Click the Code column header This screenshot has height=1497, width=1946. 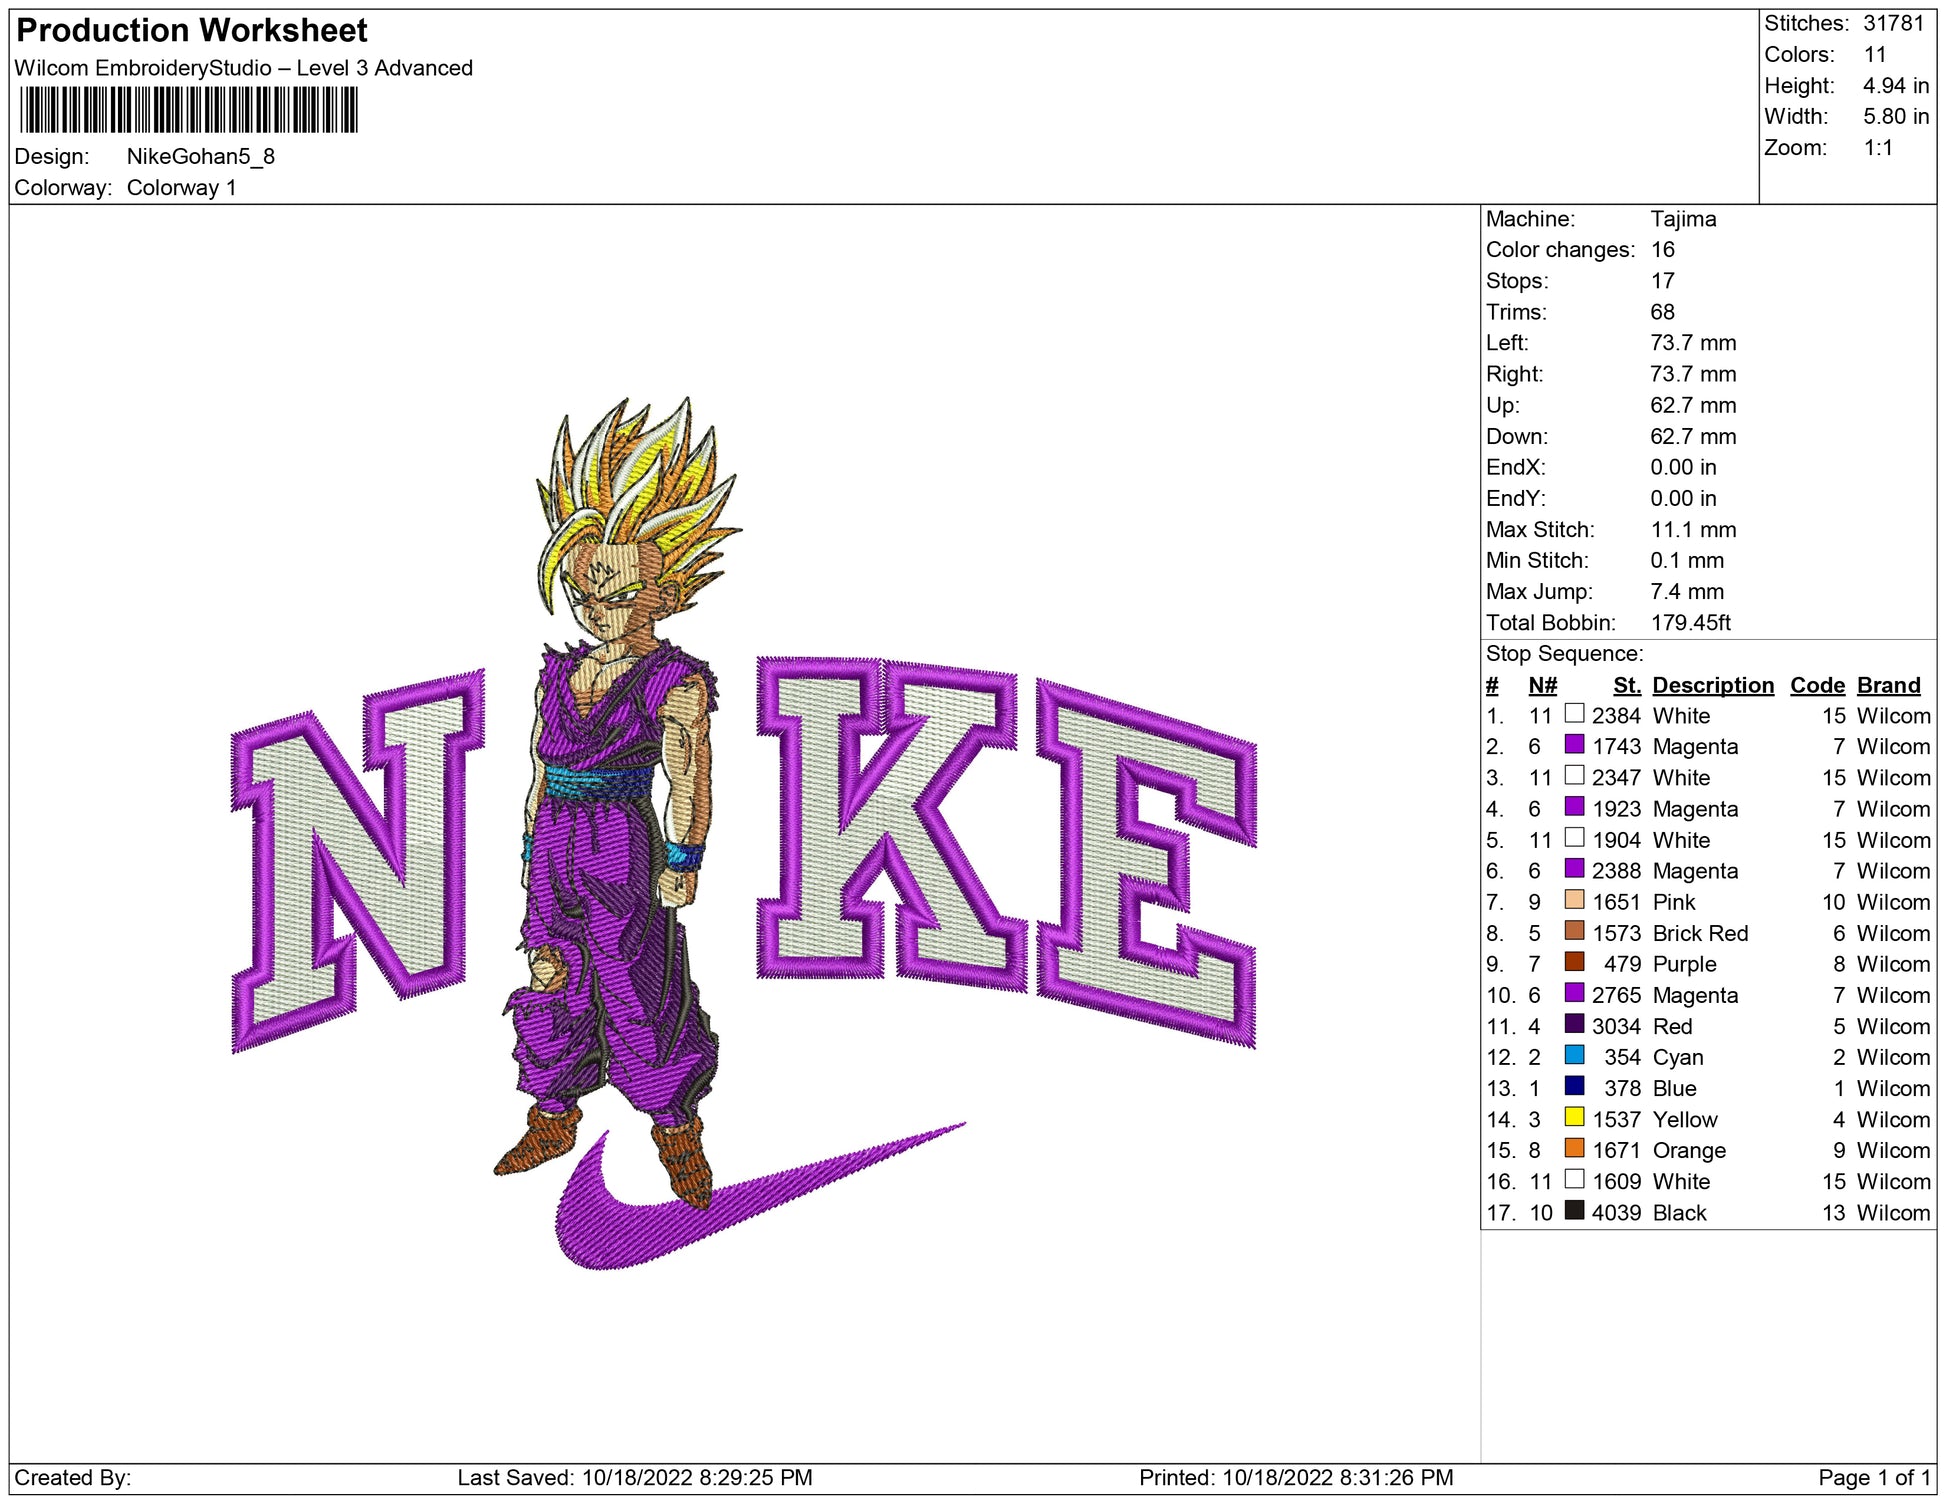1816,685
